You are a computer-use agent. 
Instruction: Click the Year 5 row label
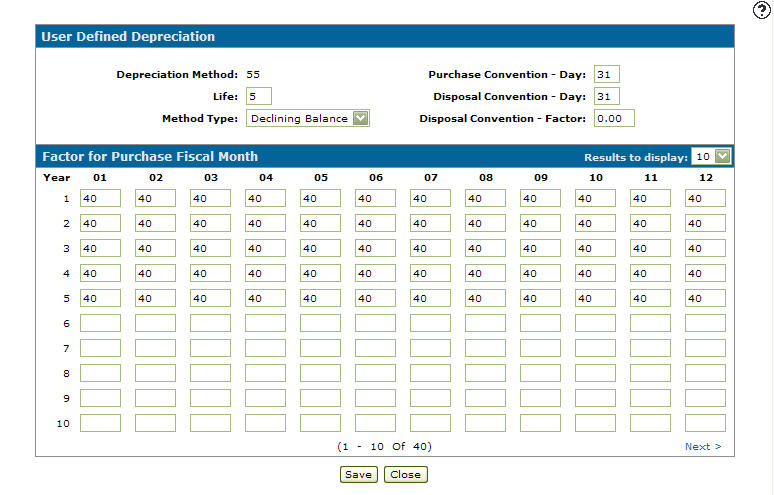(x=66, y=299)
